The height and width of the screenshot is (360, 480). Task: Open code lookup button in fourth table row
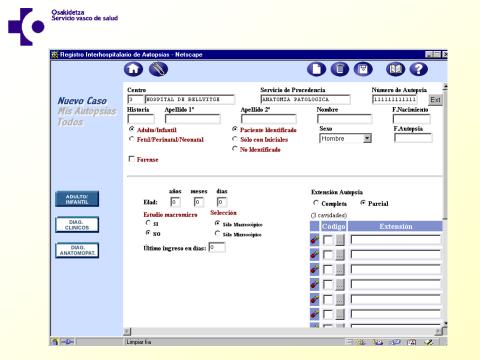click(340, 284)
